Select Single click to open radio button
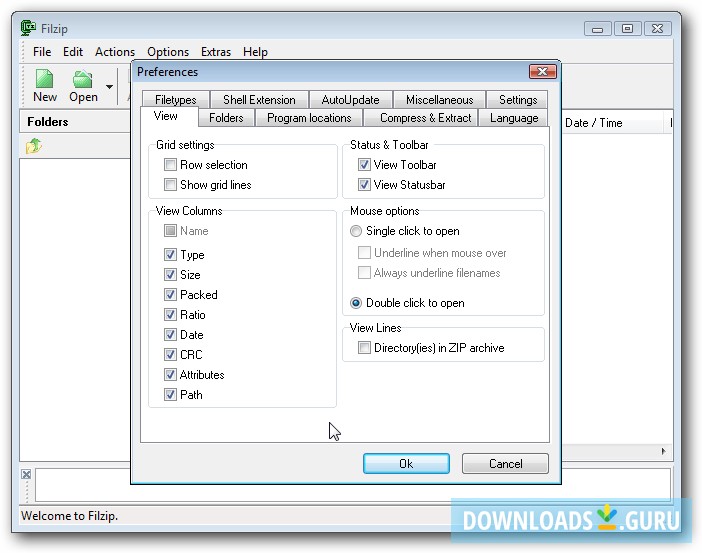The height and width of the screenshot is (553, 702). coord(356,231)
